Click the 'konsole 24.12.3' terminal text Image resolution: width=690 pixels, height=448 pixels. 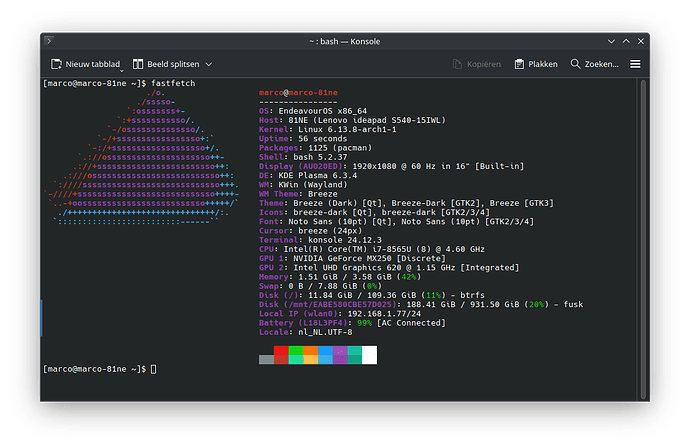[x=345, y=240]
